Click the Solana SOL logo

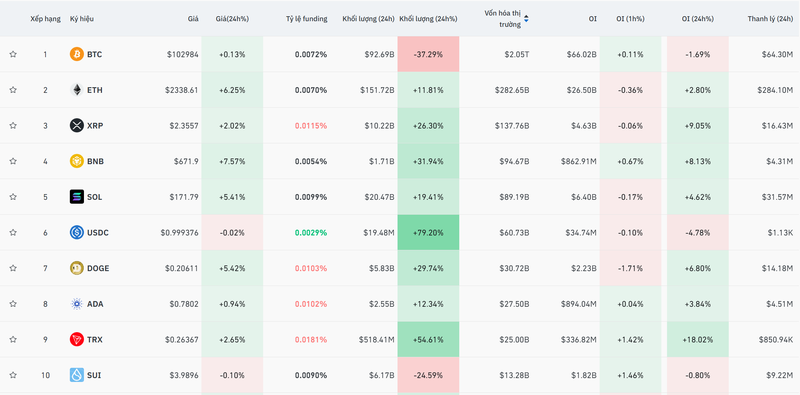pyautogui.click(x=77, y=197)
